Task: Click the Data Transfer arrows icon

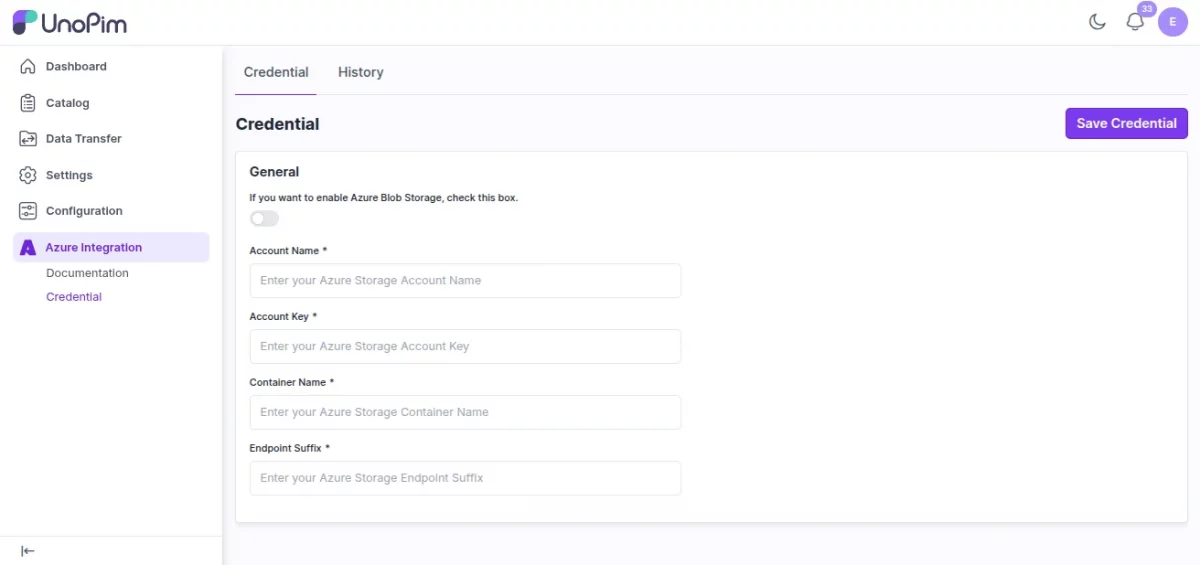Action: [x=28, y=139]
